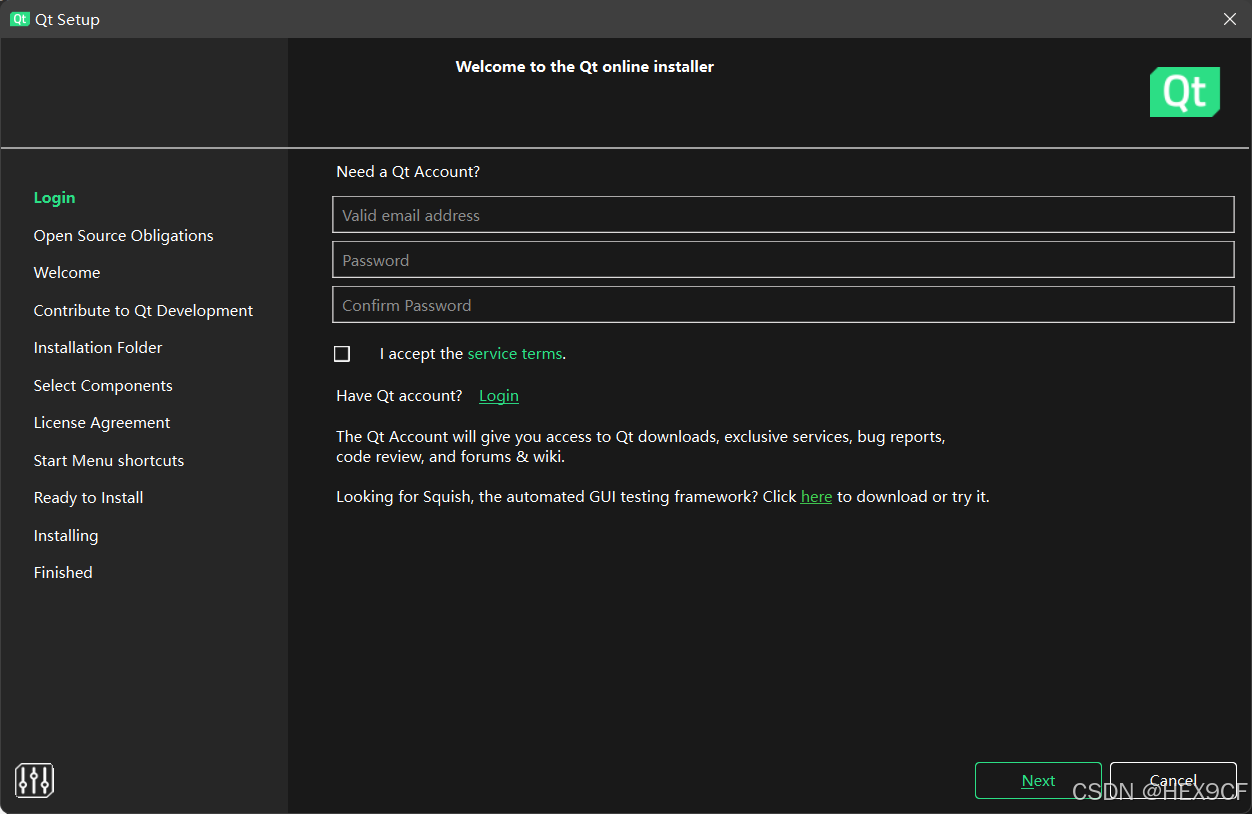The width and height of the screenshot is (1252, 814).
Task: Click the green Qt logo in header
Action: [1185, 92]
